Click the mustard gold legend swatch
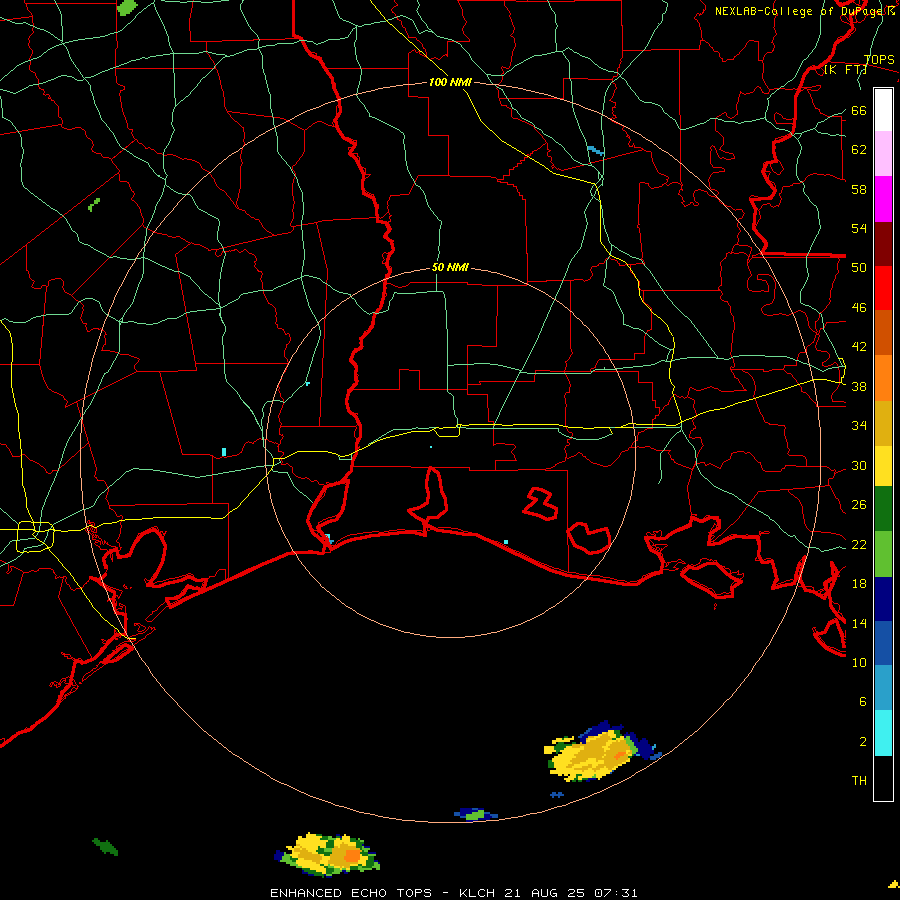Image resolution: width=900 pixels, height=900 pixels. tap(883, 423)
